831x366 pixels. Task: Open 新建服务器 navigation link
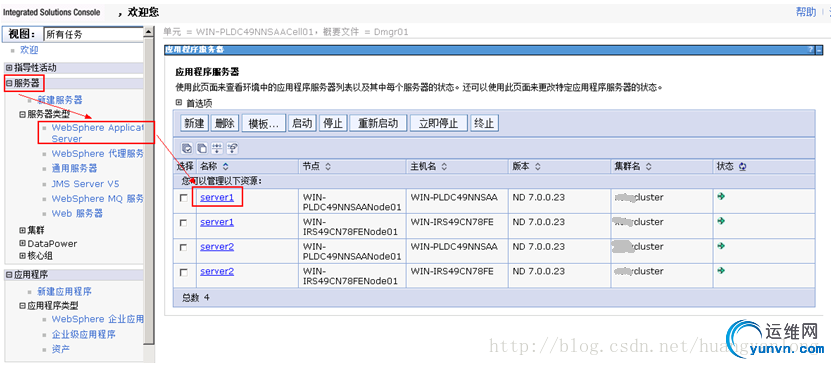click(x=60, y=100)
